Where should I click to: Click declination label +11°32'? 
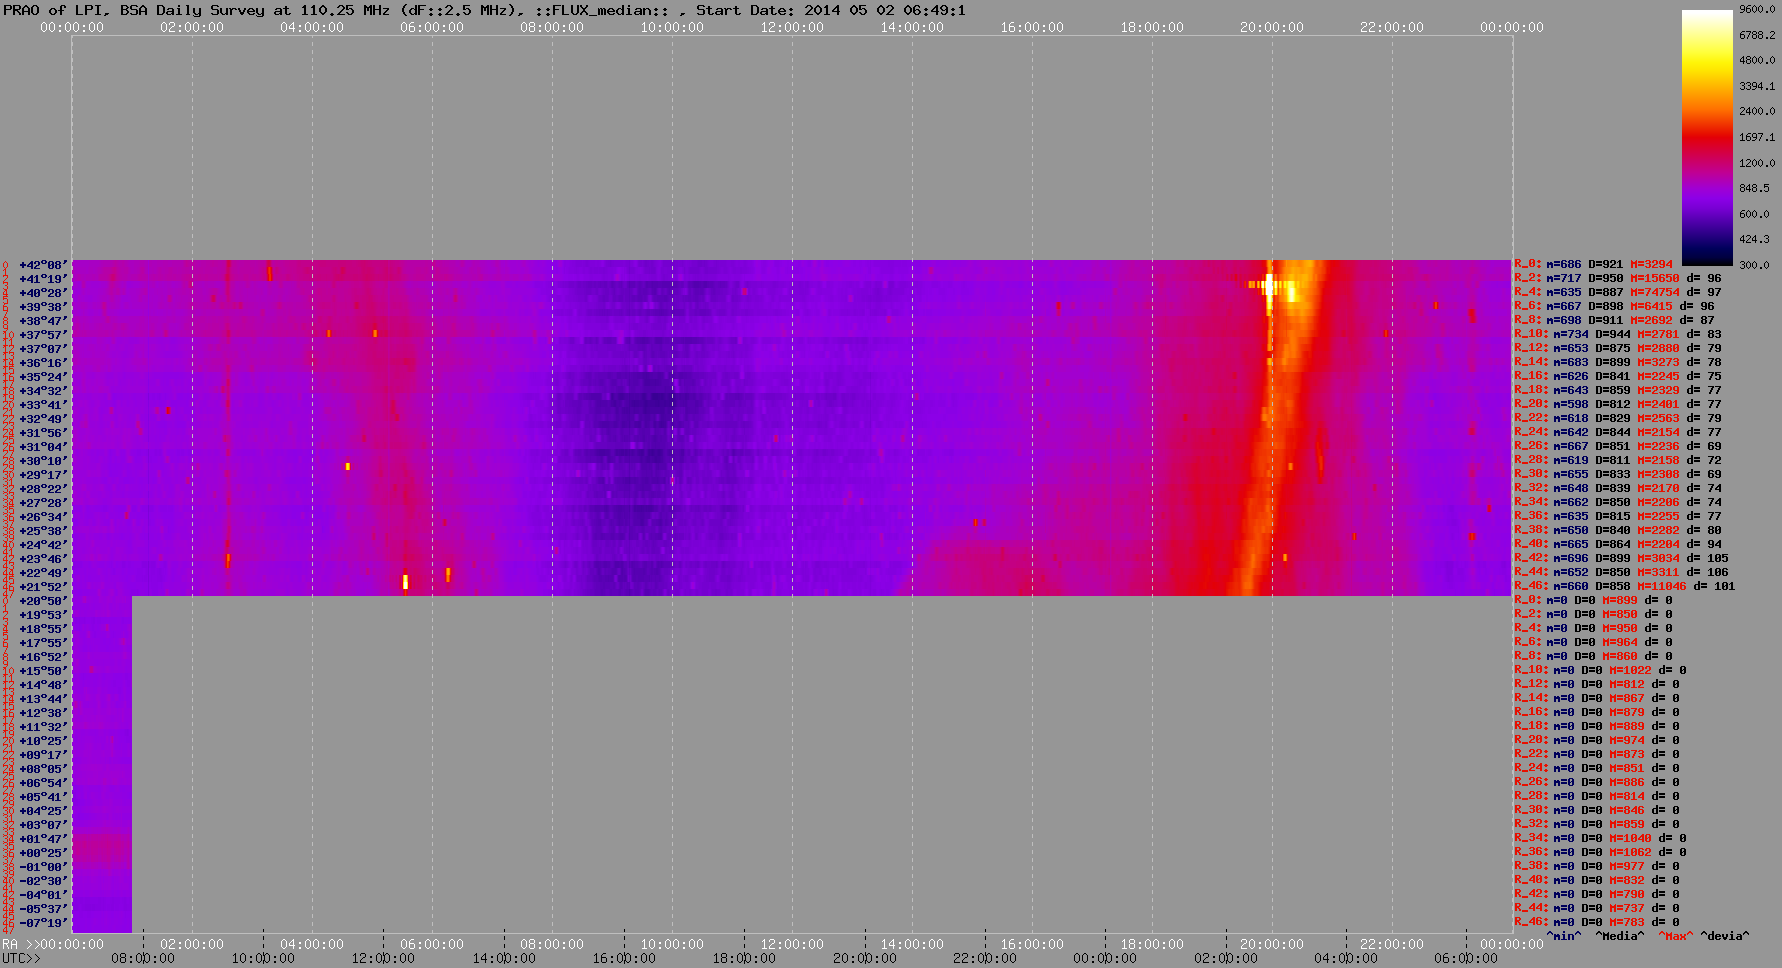[x=43, y=727]
